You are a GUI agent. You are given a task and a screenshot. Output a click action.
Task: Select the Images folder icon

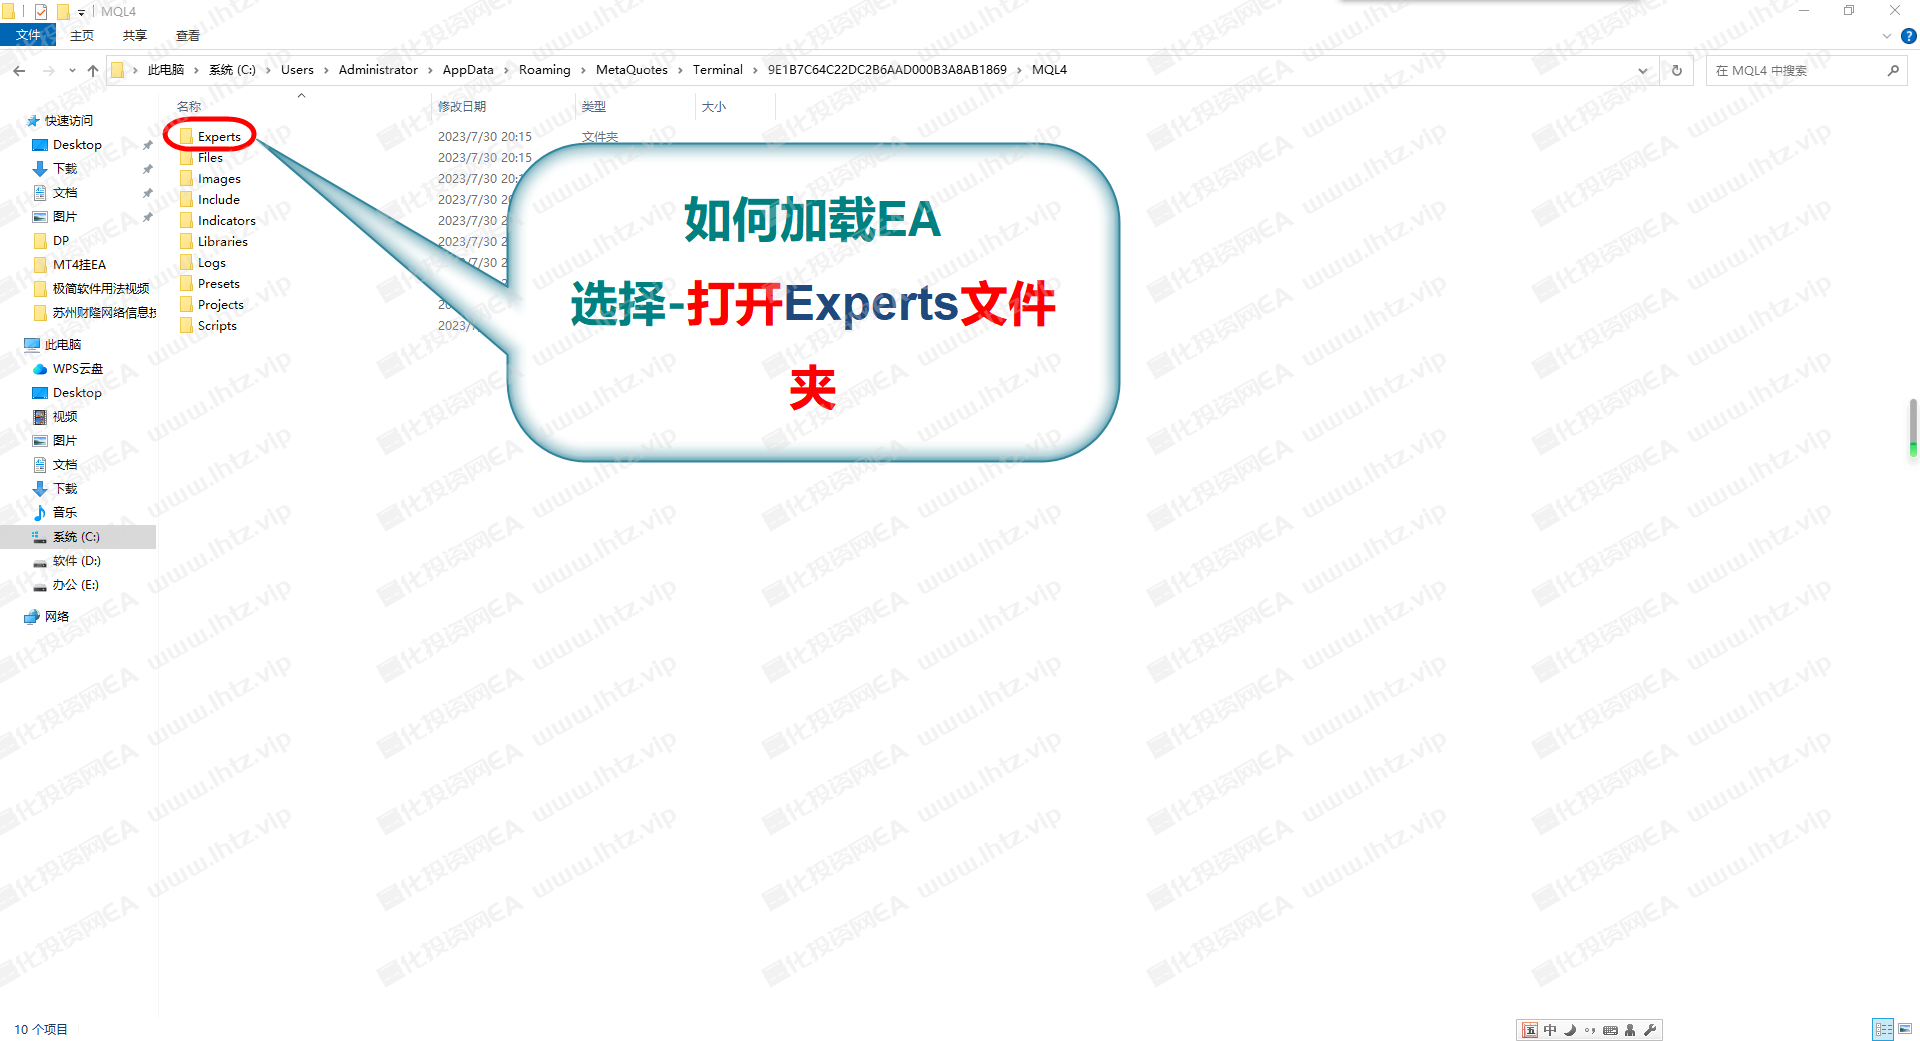[186, 179]
